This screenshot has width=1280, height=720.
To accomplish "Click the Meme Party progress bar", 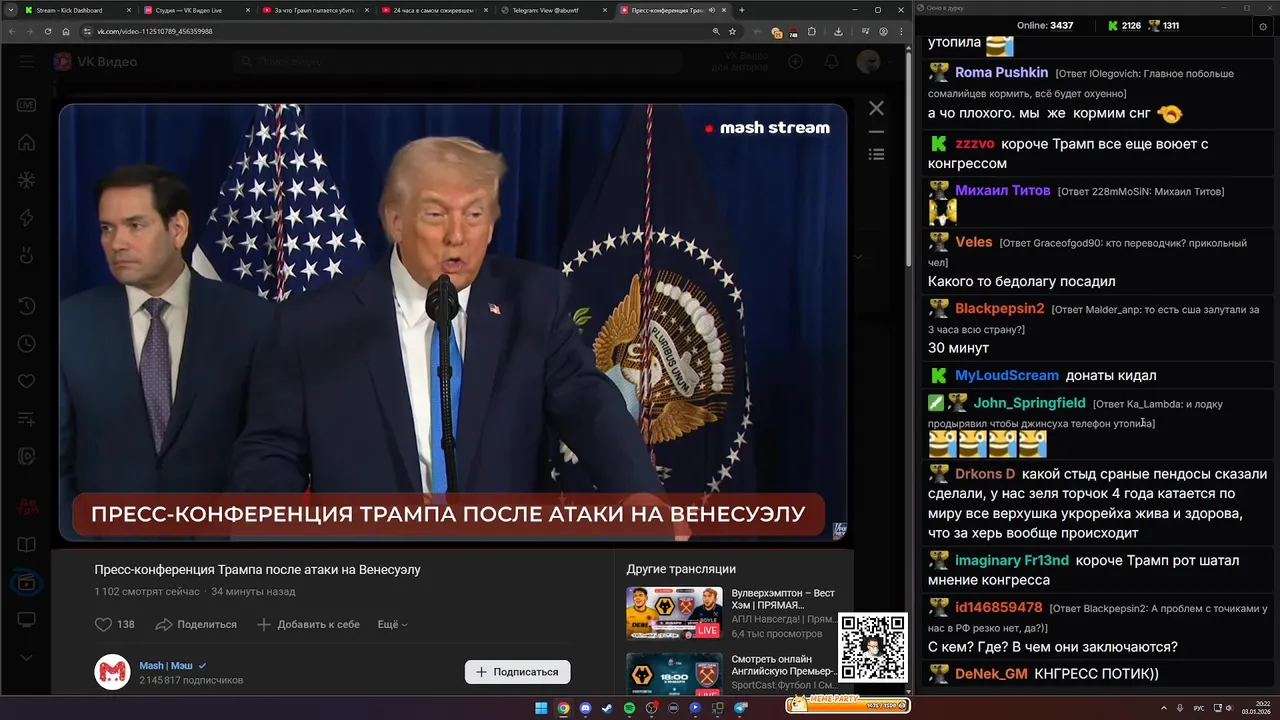I will [848, 704].
